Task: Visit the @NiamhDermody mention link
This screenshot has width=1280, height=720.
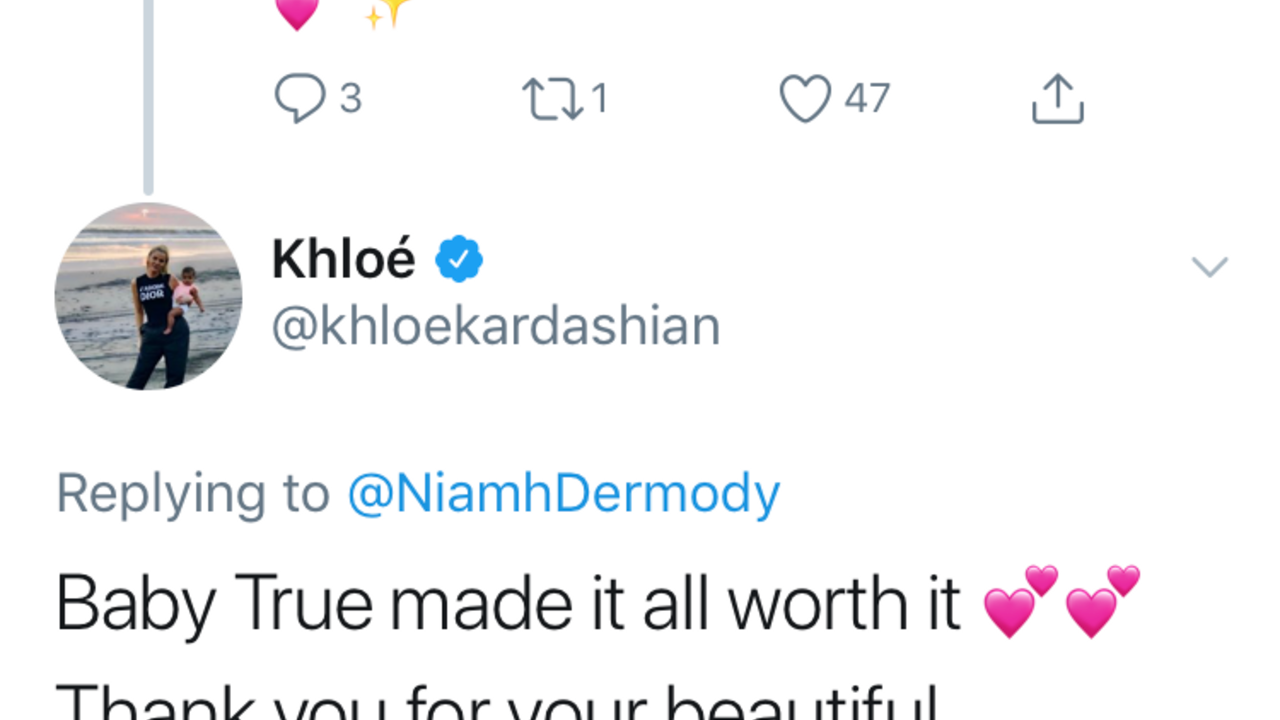Action: 563,494
